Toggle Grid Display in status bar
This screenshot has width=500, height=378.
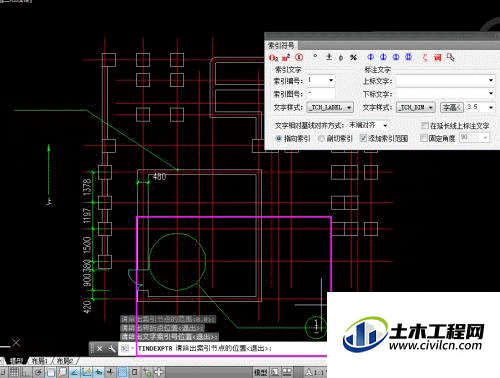[14, 372]
